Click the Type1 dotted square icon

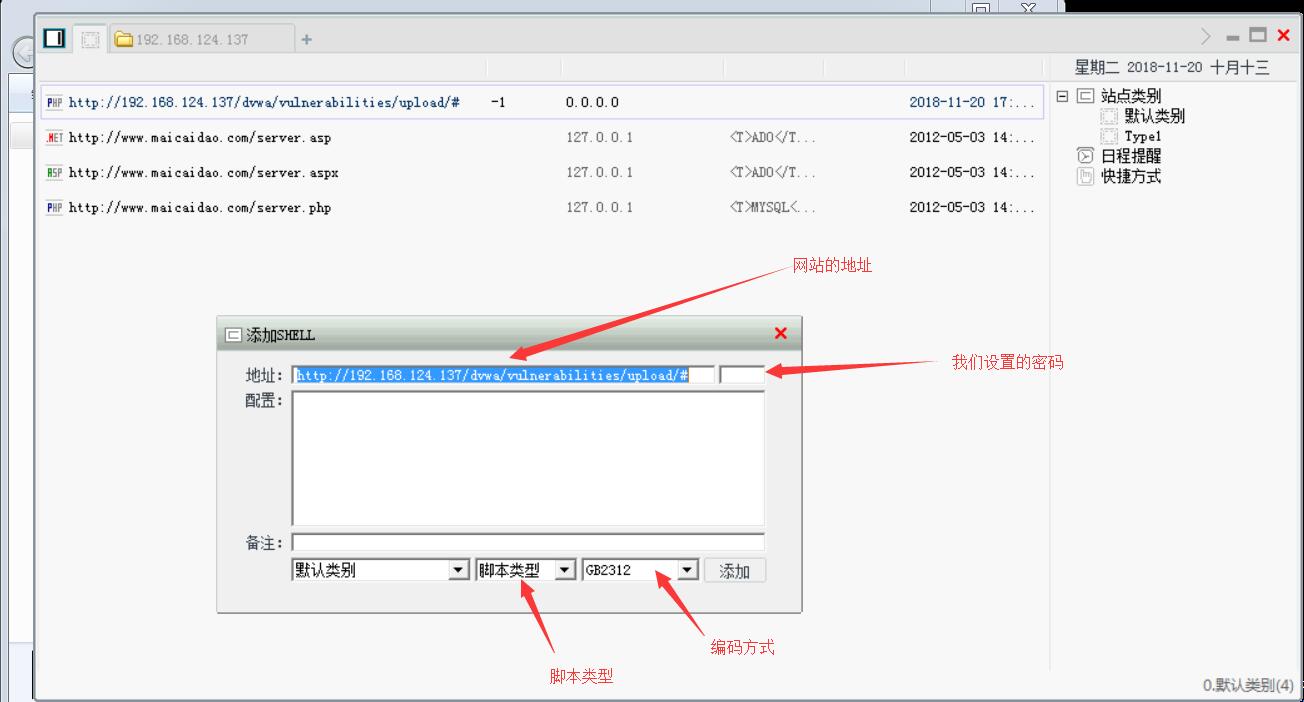pyautogui.click(x=1109, y=136)
